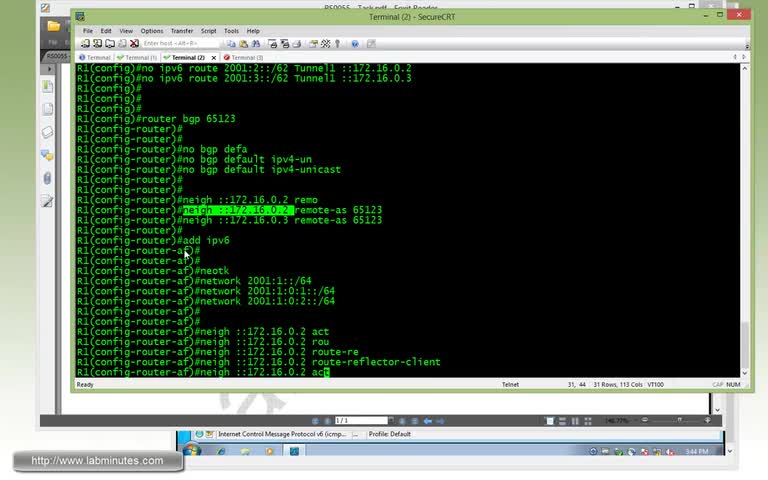Open the Layers panel icon in Foxit sidebar
Viewport: 768px width, 480px height.
point(48,132)
